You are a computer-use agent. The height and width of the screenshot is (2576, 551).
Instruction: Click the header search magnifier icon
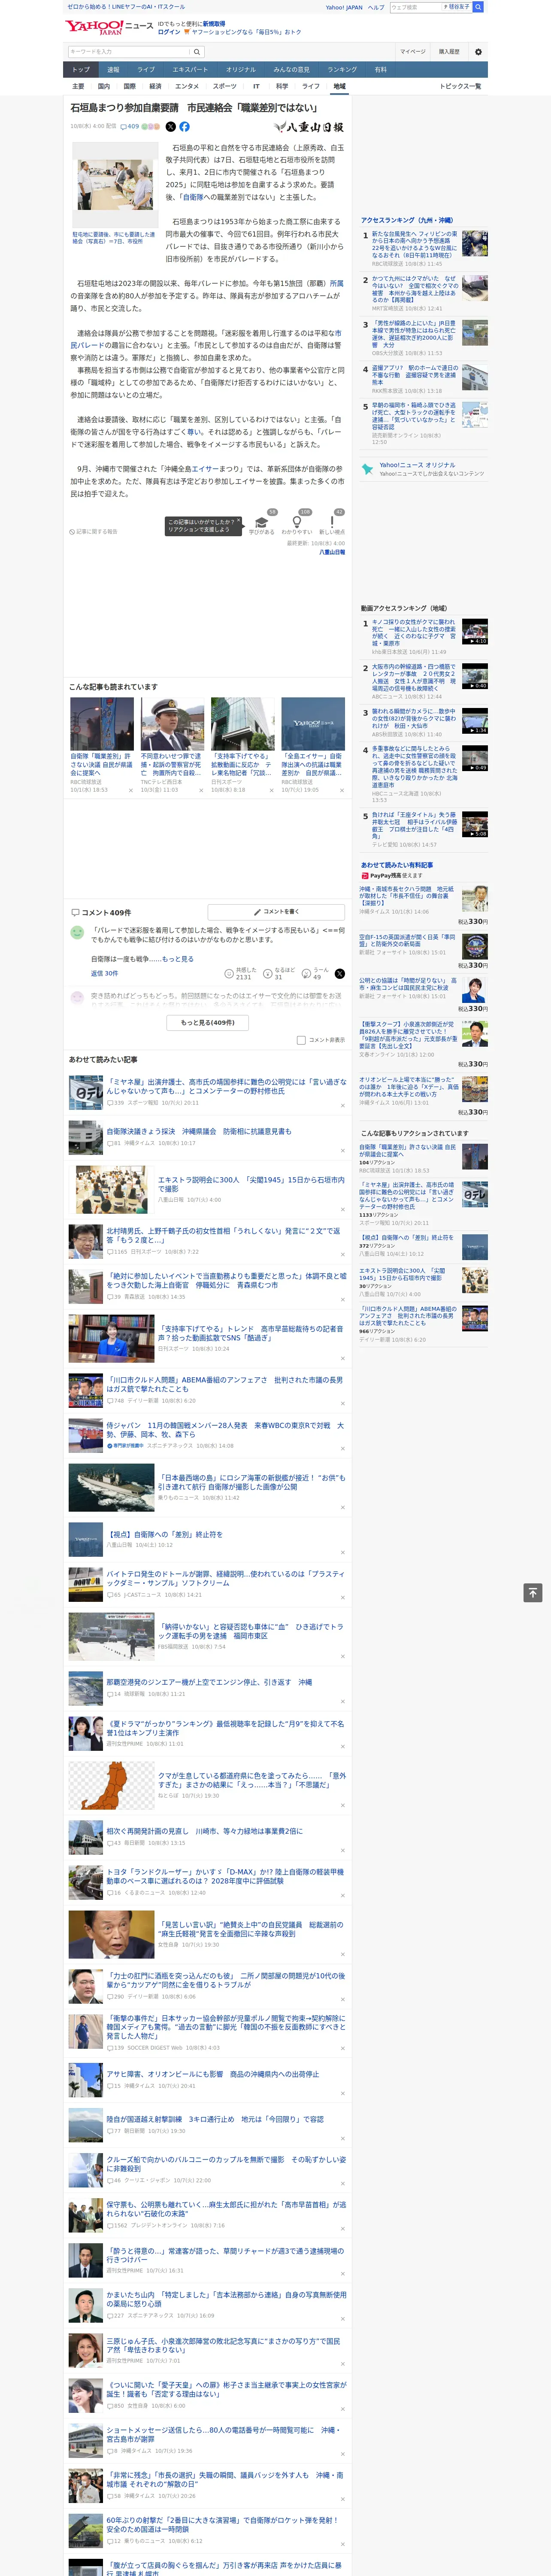(197, 51)
